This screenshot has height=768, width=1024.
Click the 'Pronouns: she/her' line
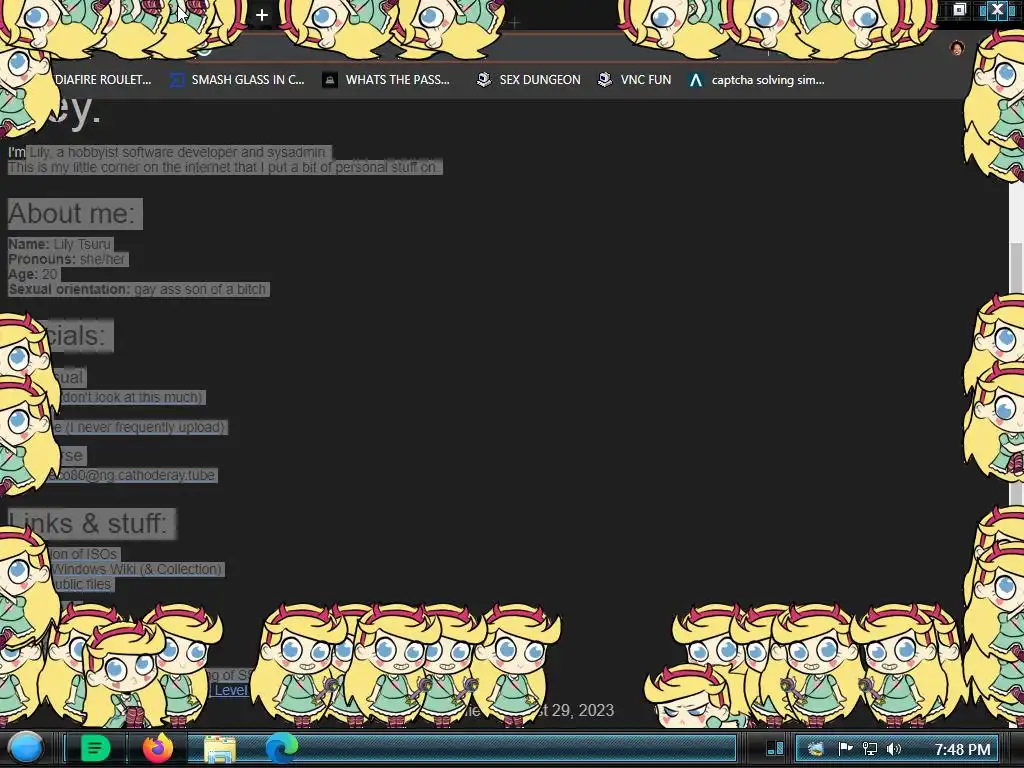[68, 259]
